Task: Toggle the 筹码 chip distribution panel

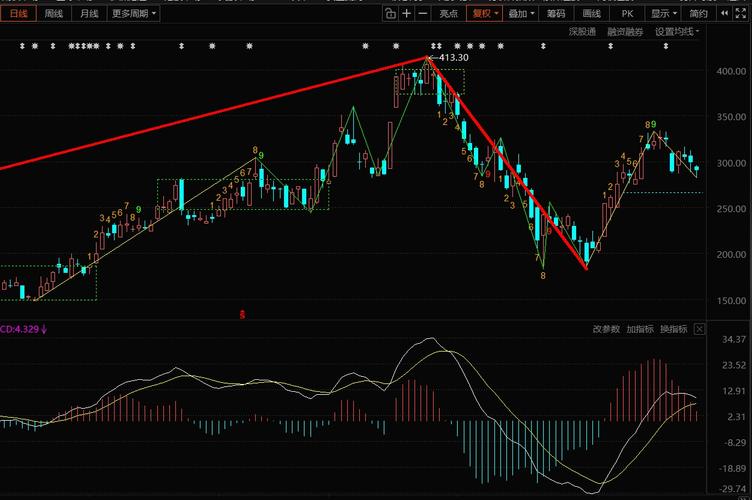Action: click(556, 14)
